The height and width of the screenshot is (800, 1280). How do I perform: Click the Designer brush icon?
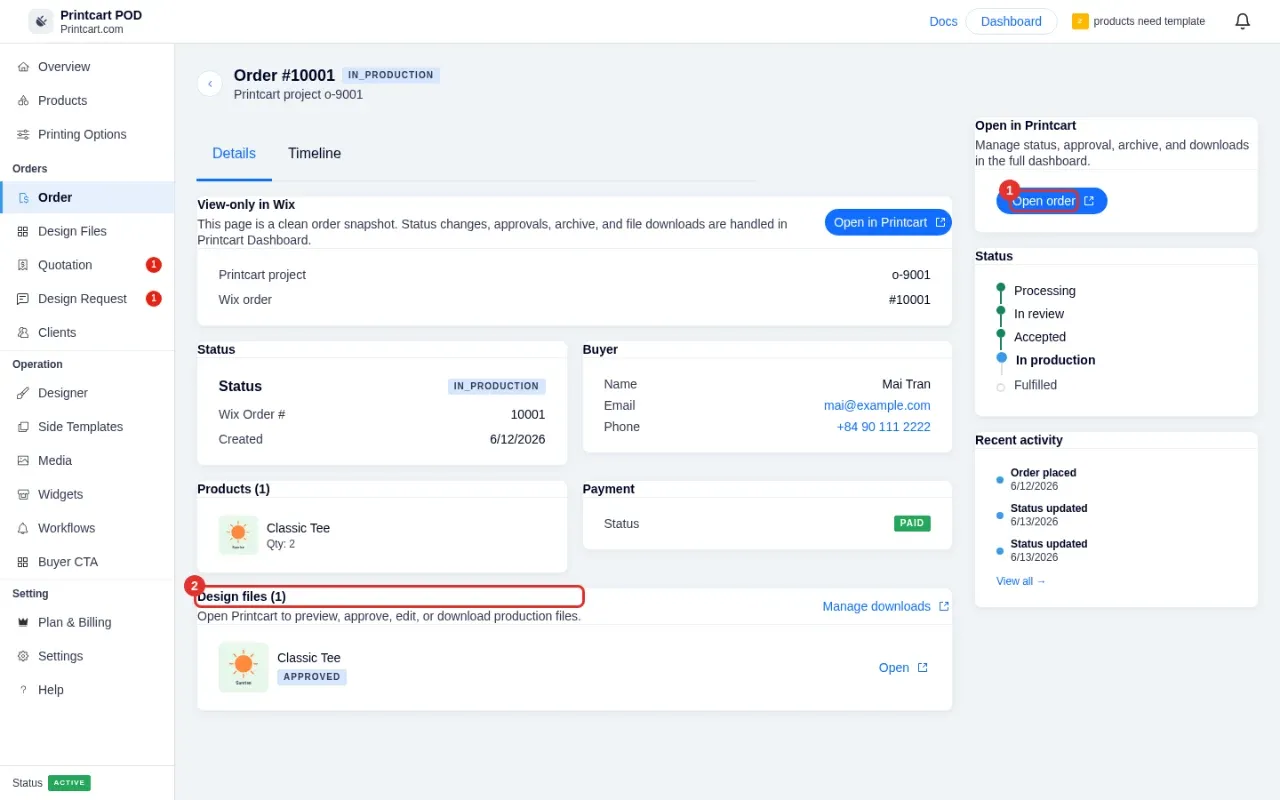pos(23,393)
